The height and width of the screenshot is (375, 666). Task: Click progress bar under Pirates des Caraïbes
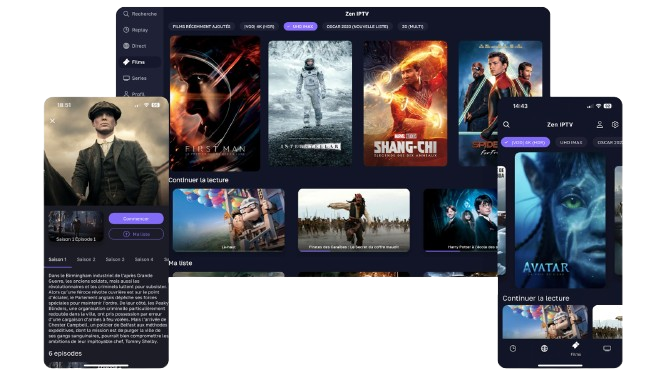pos(354,251)
